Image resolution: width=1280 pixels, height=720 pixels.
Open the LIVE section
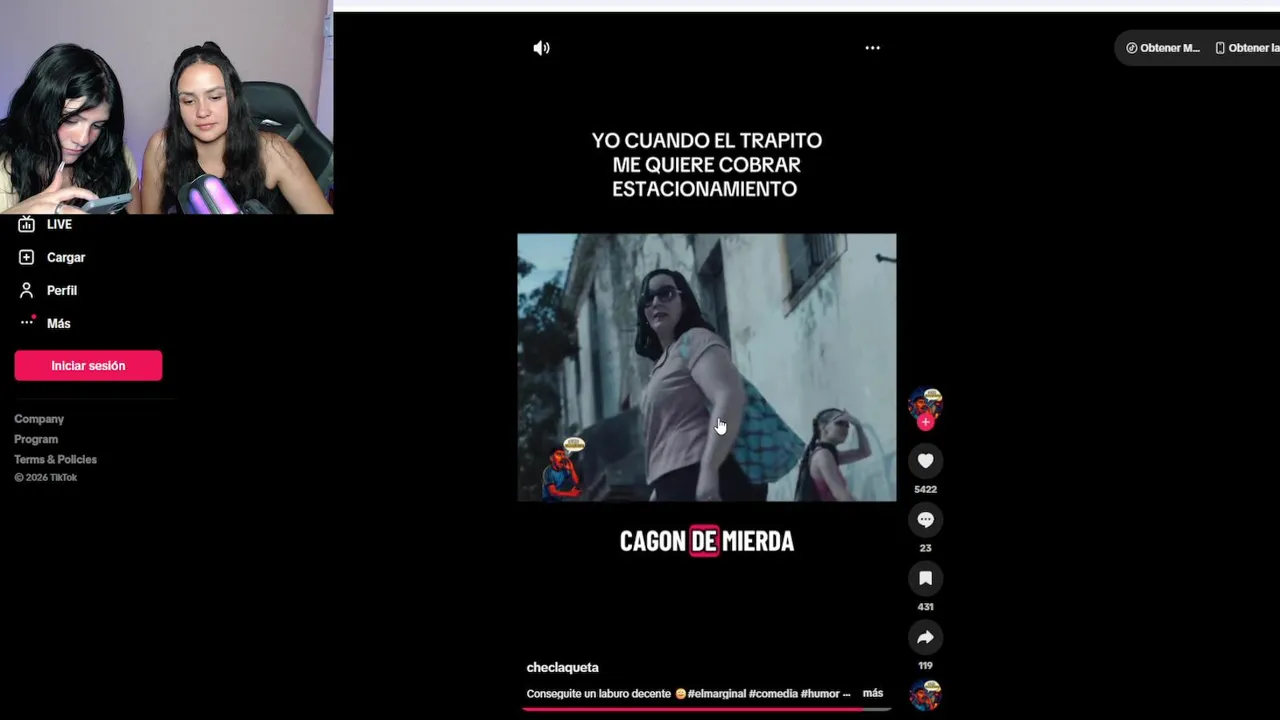coord(59,224)
